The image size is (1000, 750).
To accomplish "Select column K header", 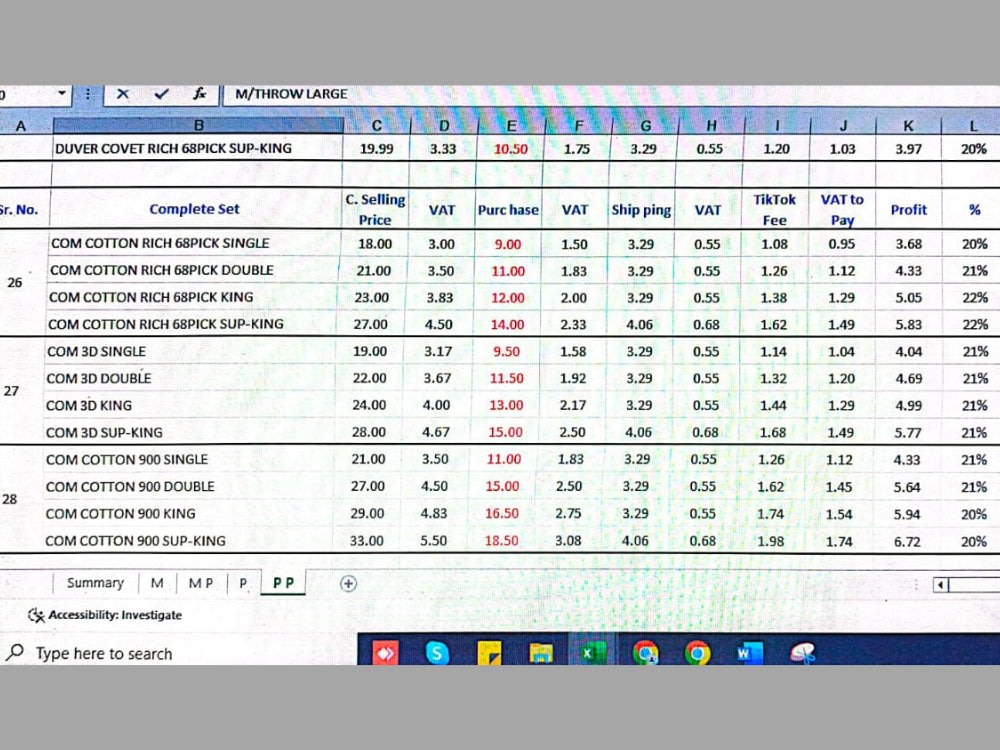I will tap(909, 126).
